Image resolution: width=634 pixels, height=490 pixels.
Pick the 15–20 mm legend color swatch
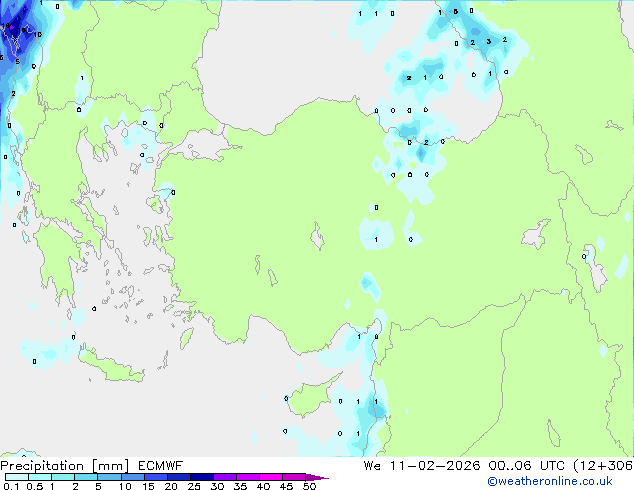(155, 477)
